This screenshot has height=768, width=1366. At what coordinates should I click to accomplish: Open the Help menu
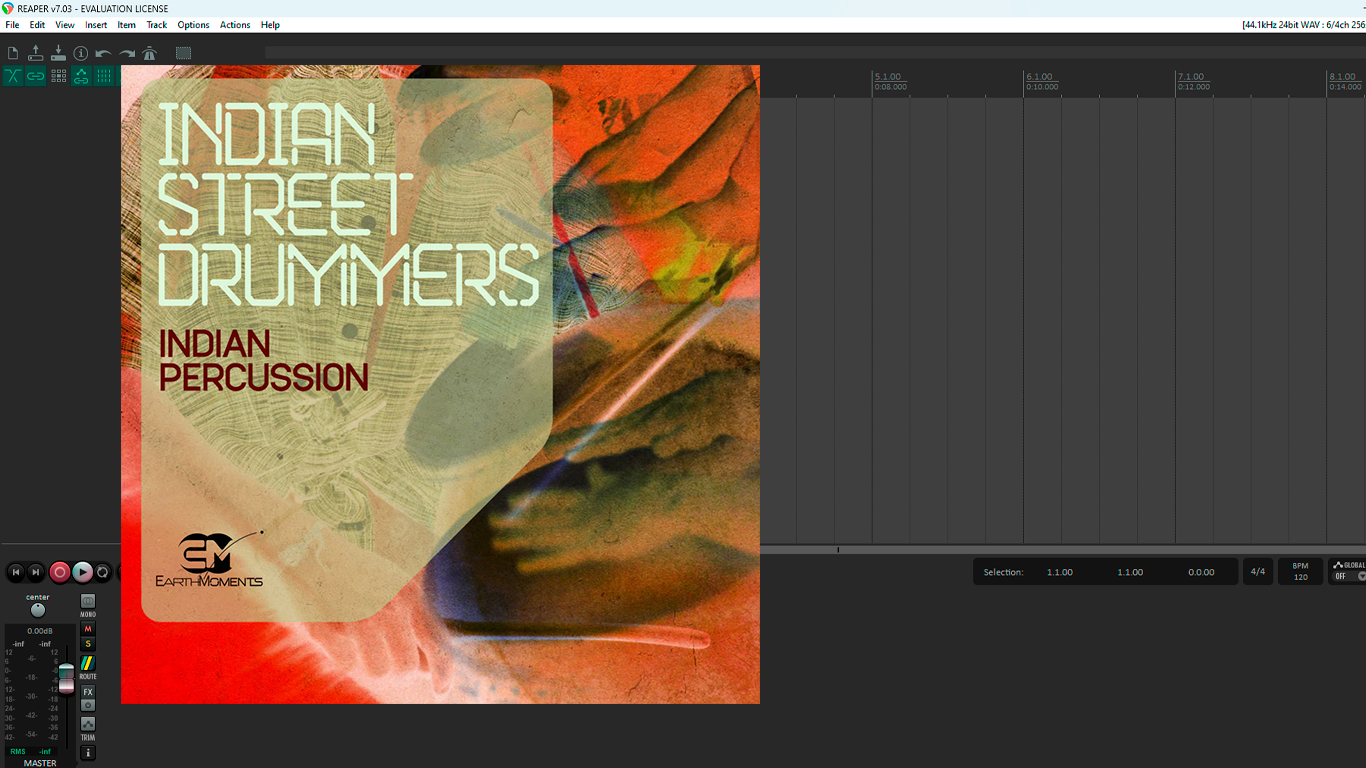[x=270, y=25]
